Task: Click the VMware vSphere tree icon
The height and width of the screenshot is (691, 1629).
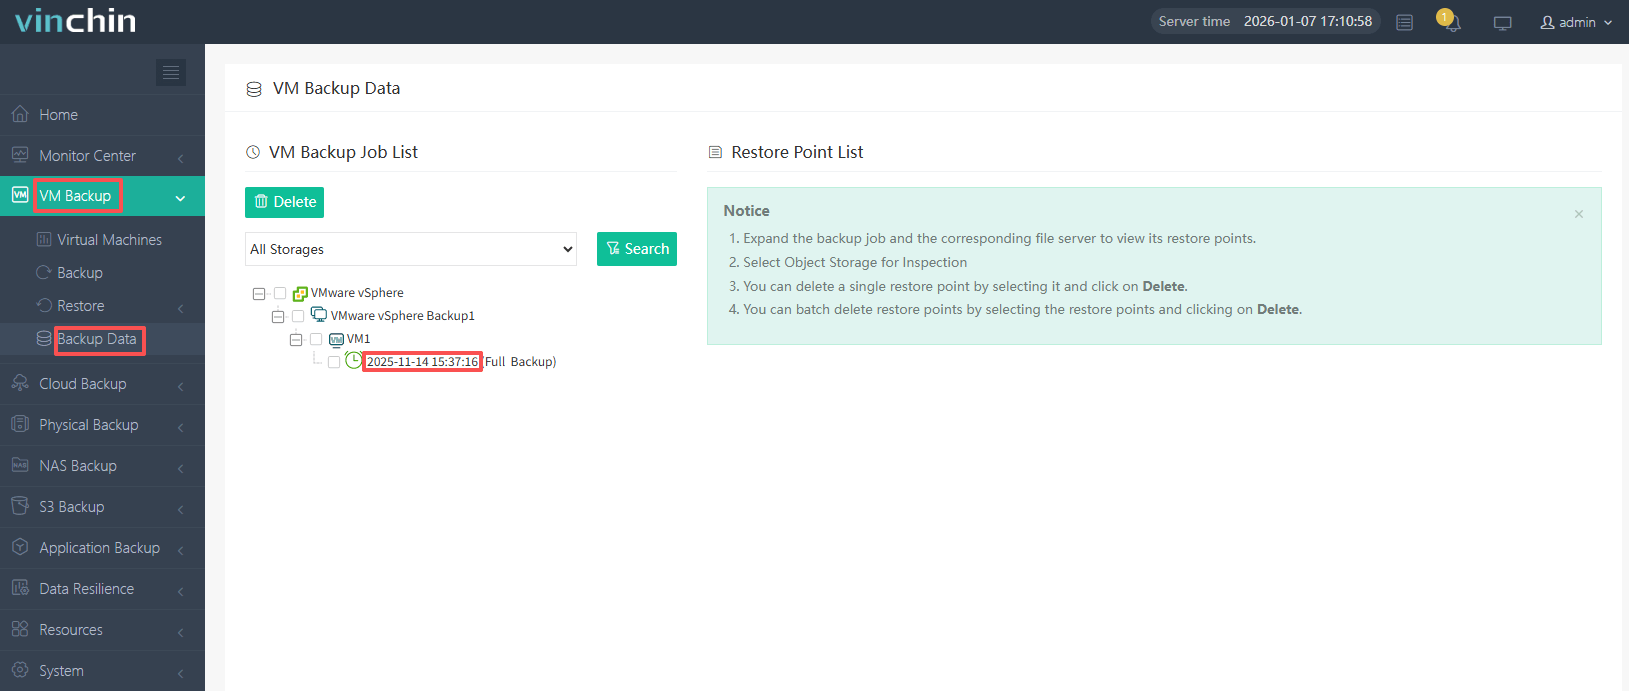Action: [300, 293]
